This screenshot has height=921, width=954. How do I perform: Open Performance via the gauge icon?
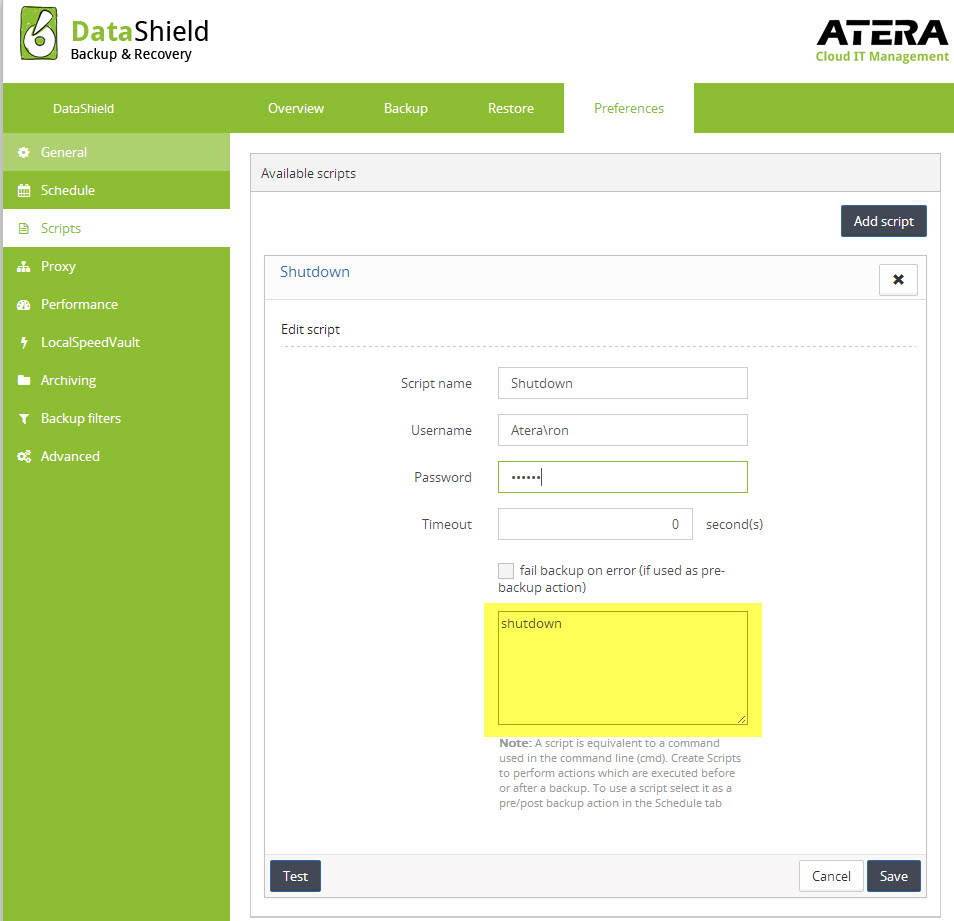22,304
